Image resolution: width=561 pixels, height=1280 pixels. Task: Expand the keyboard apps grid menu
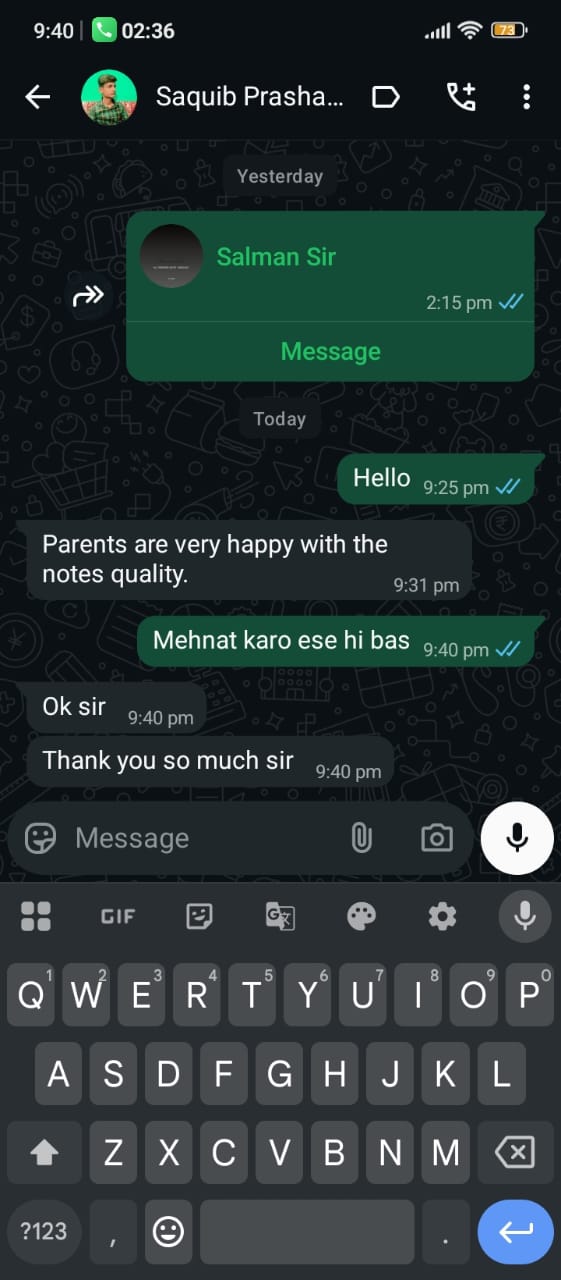36,916
